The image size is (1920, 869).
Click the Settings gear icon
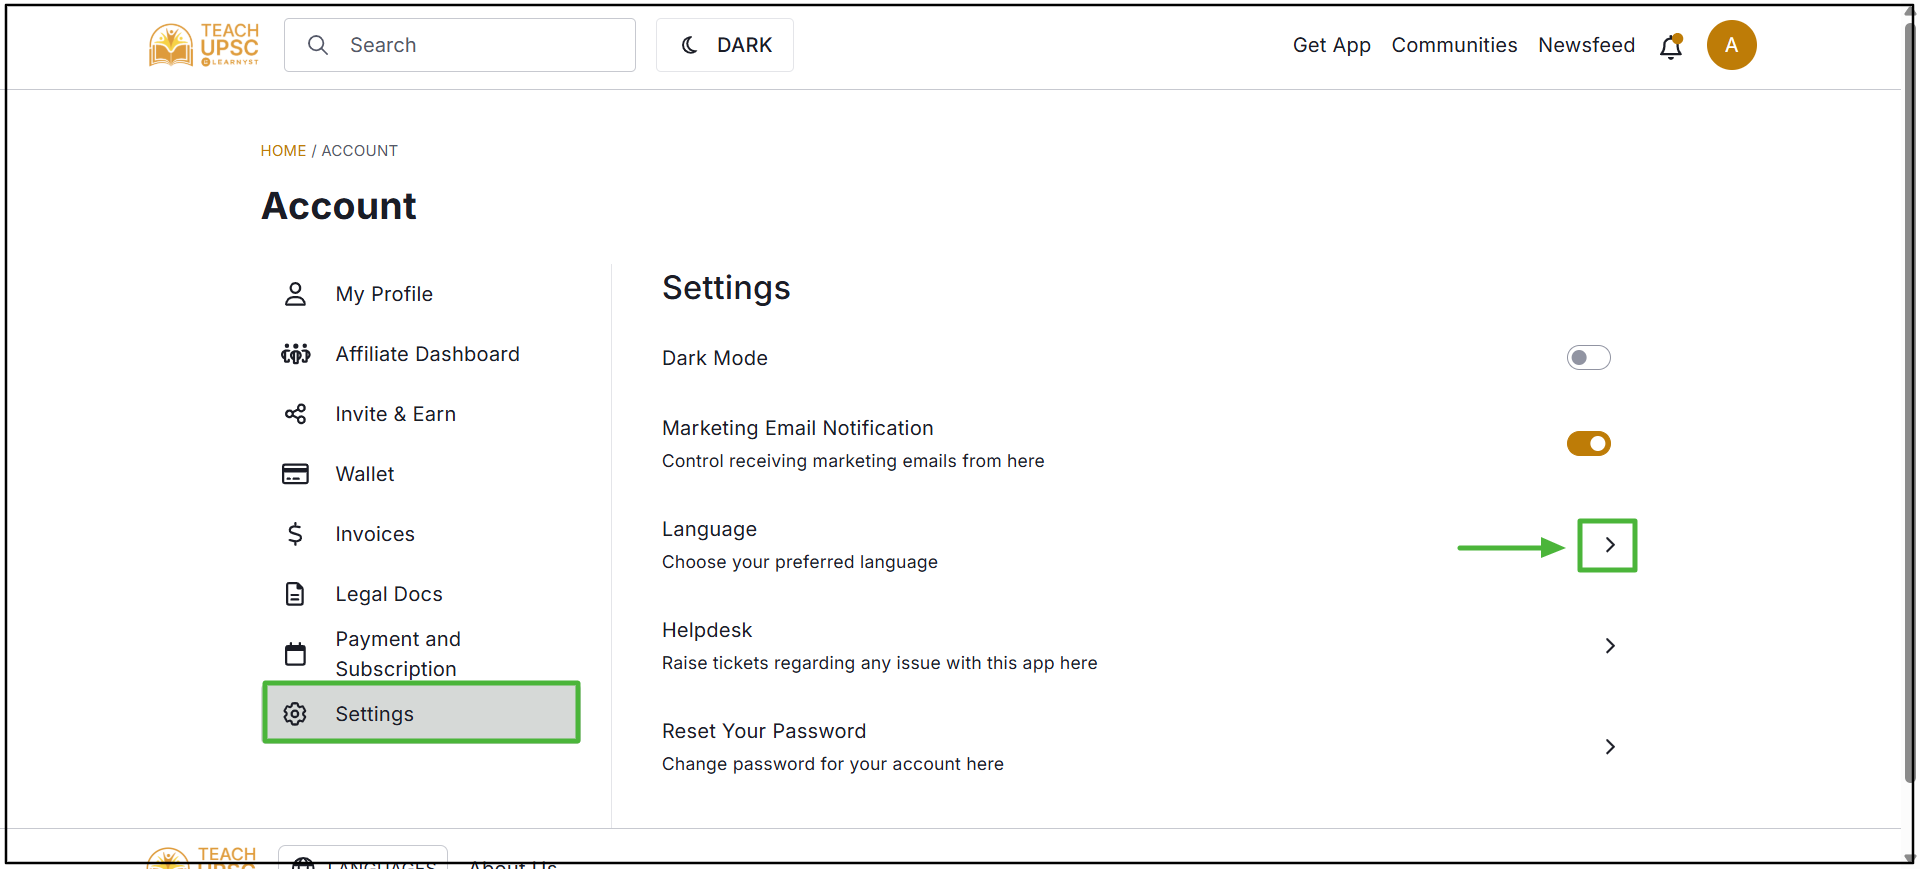[295, 714]
